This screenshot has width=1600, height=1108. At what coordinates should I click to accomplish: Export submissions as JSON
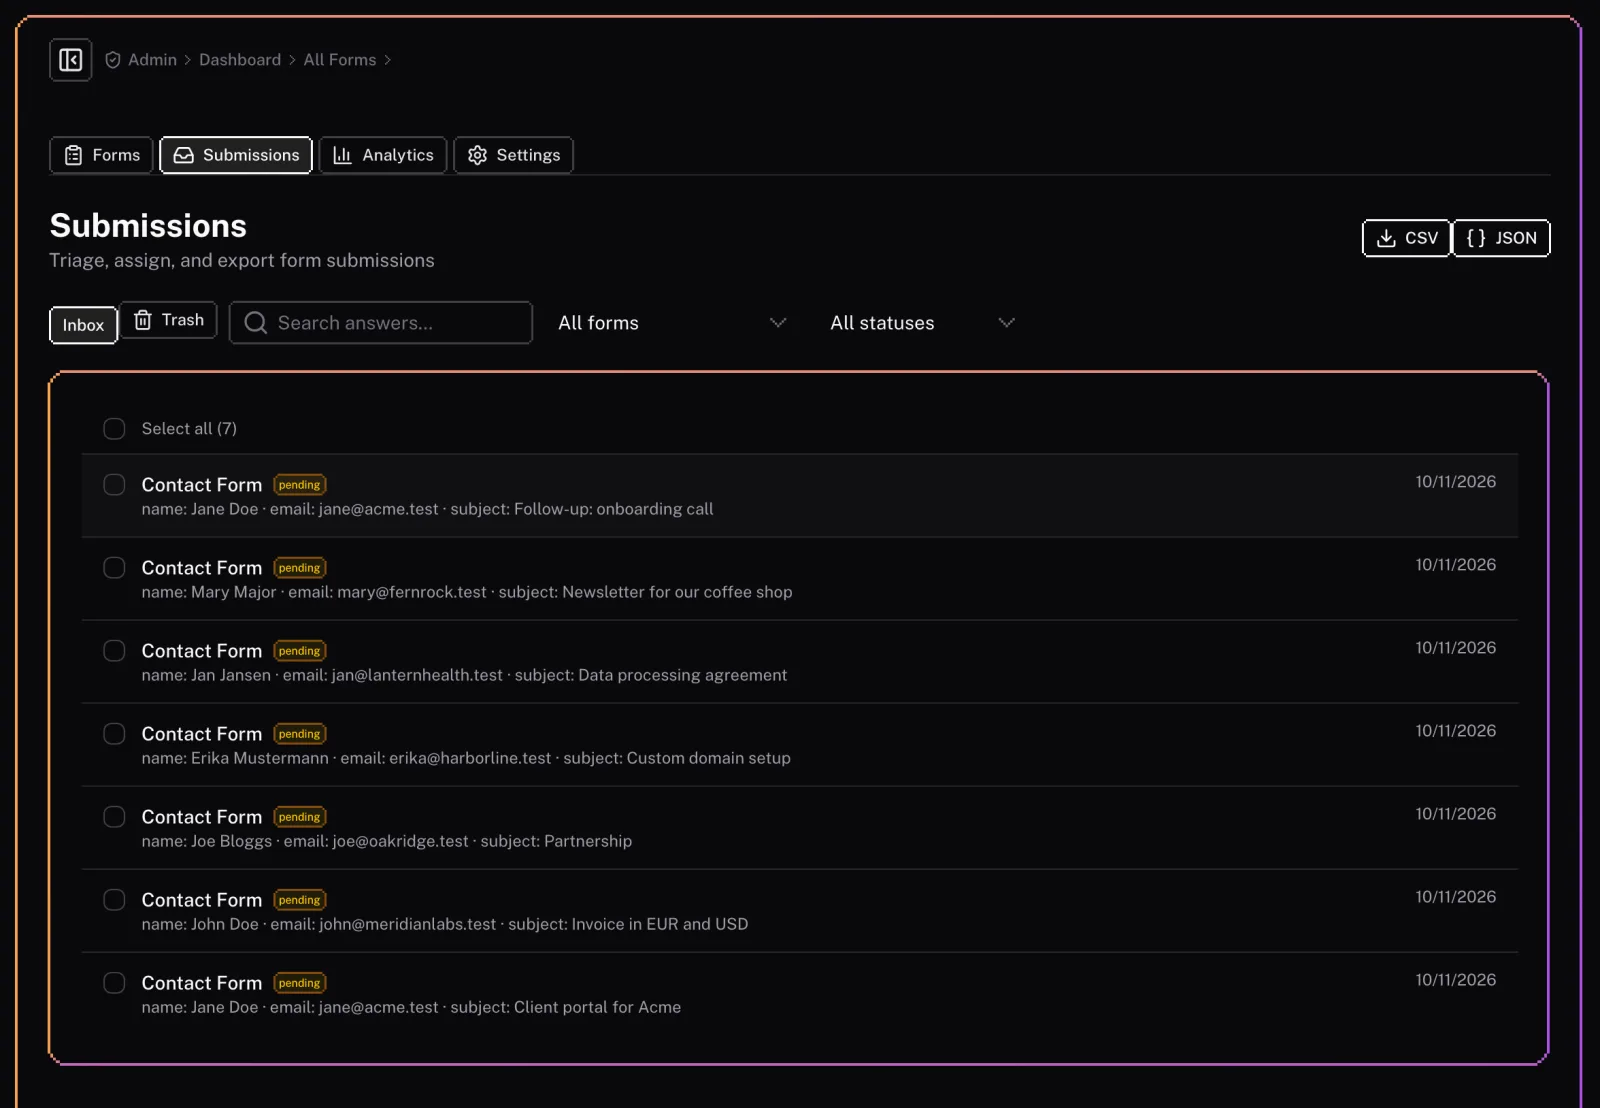pyautogui.click(x=1501, y=238)
